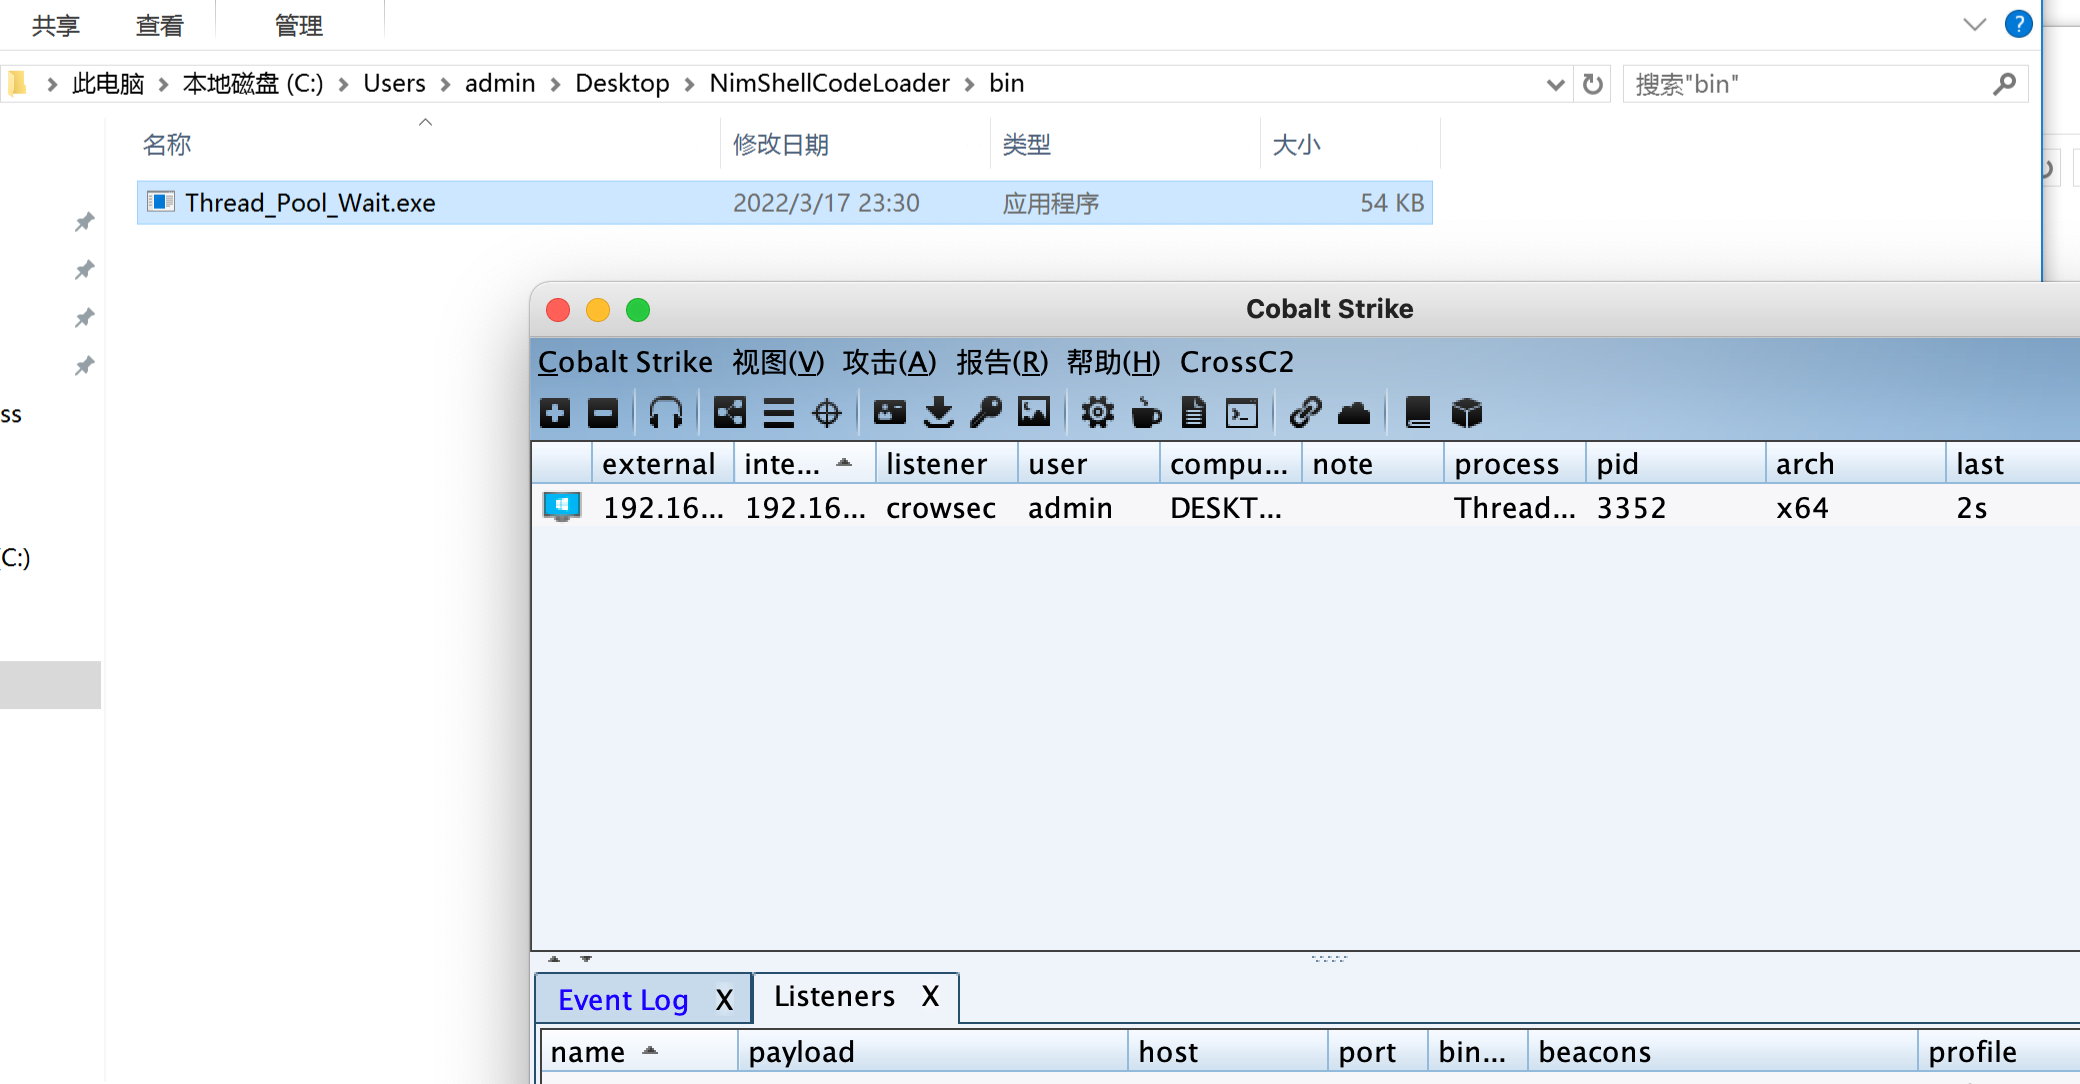Click the NimShellCodeLoader breadcrumb folder
2080x1084 pixels.
(829, 83)
